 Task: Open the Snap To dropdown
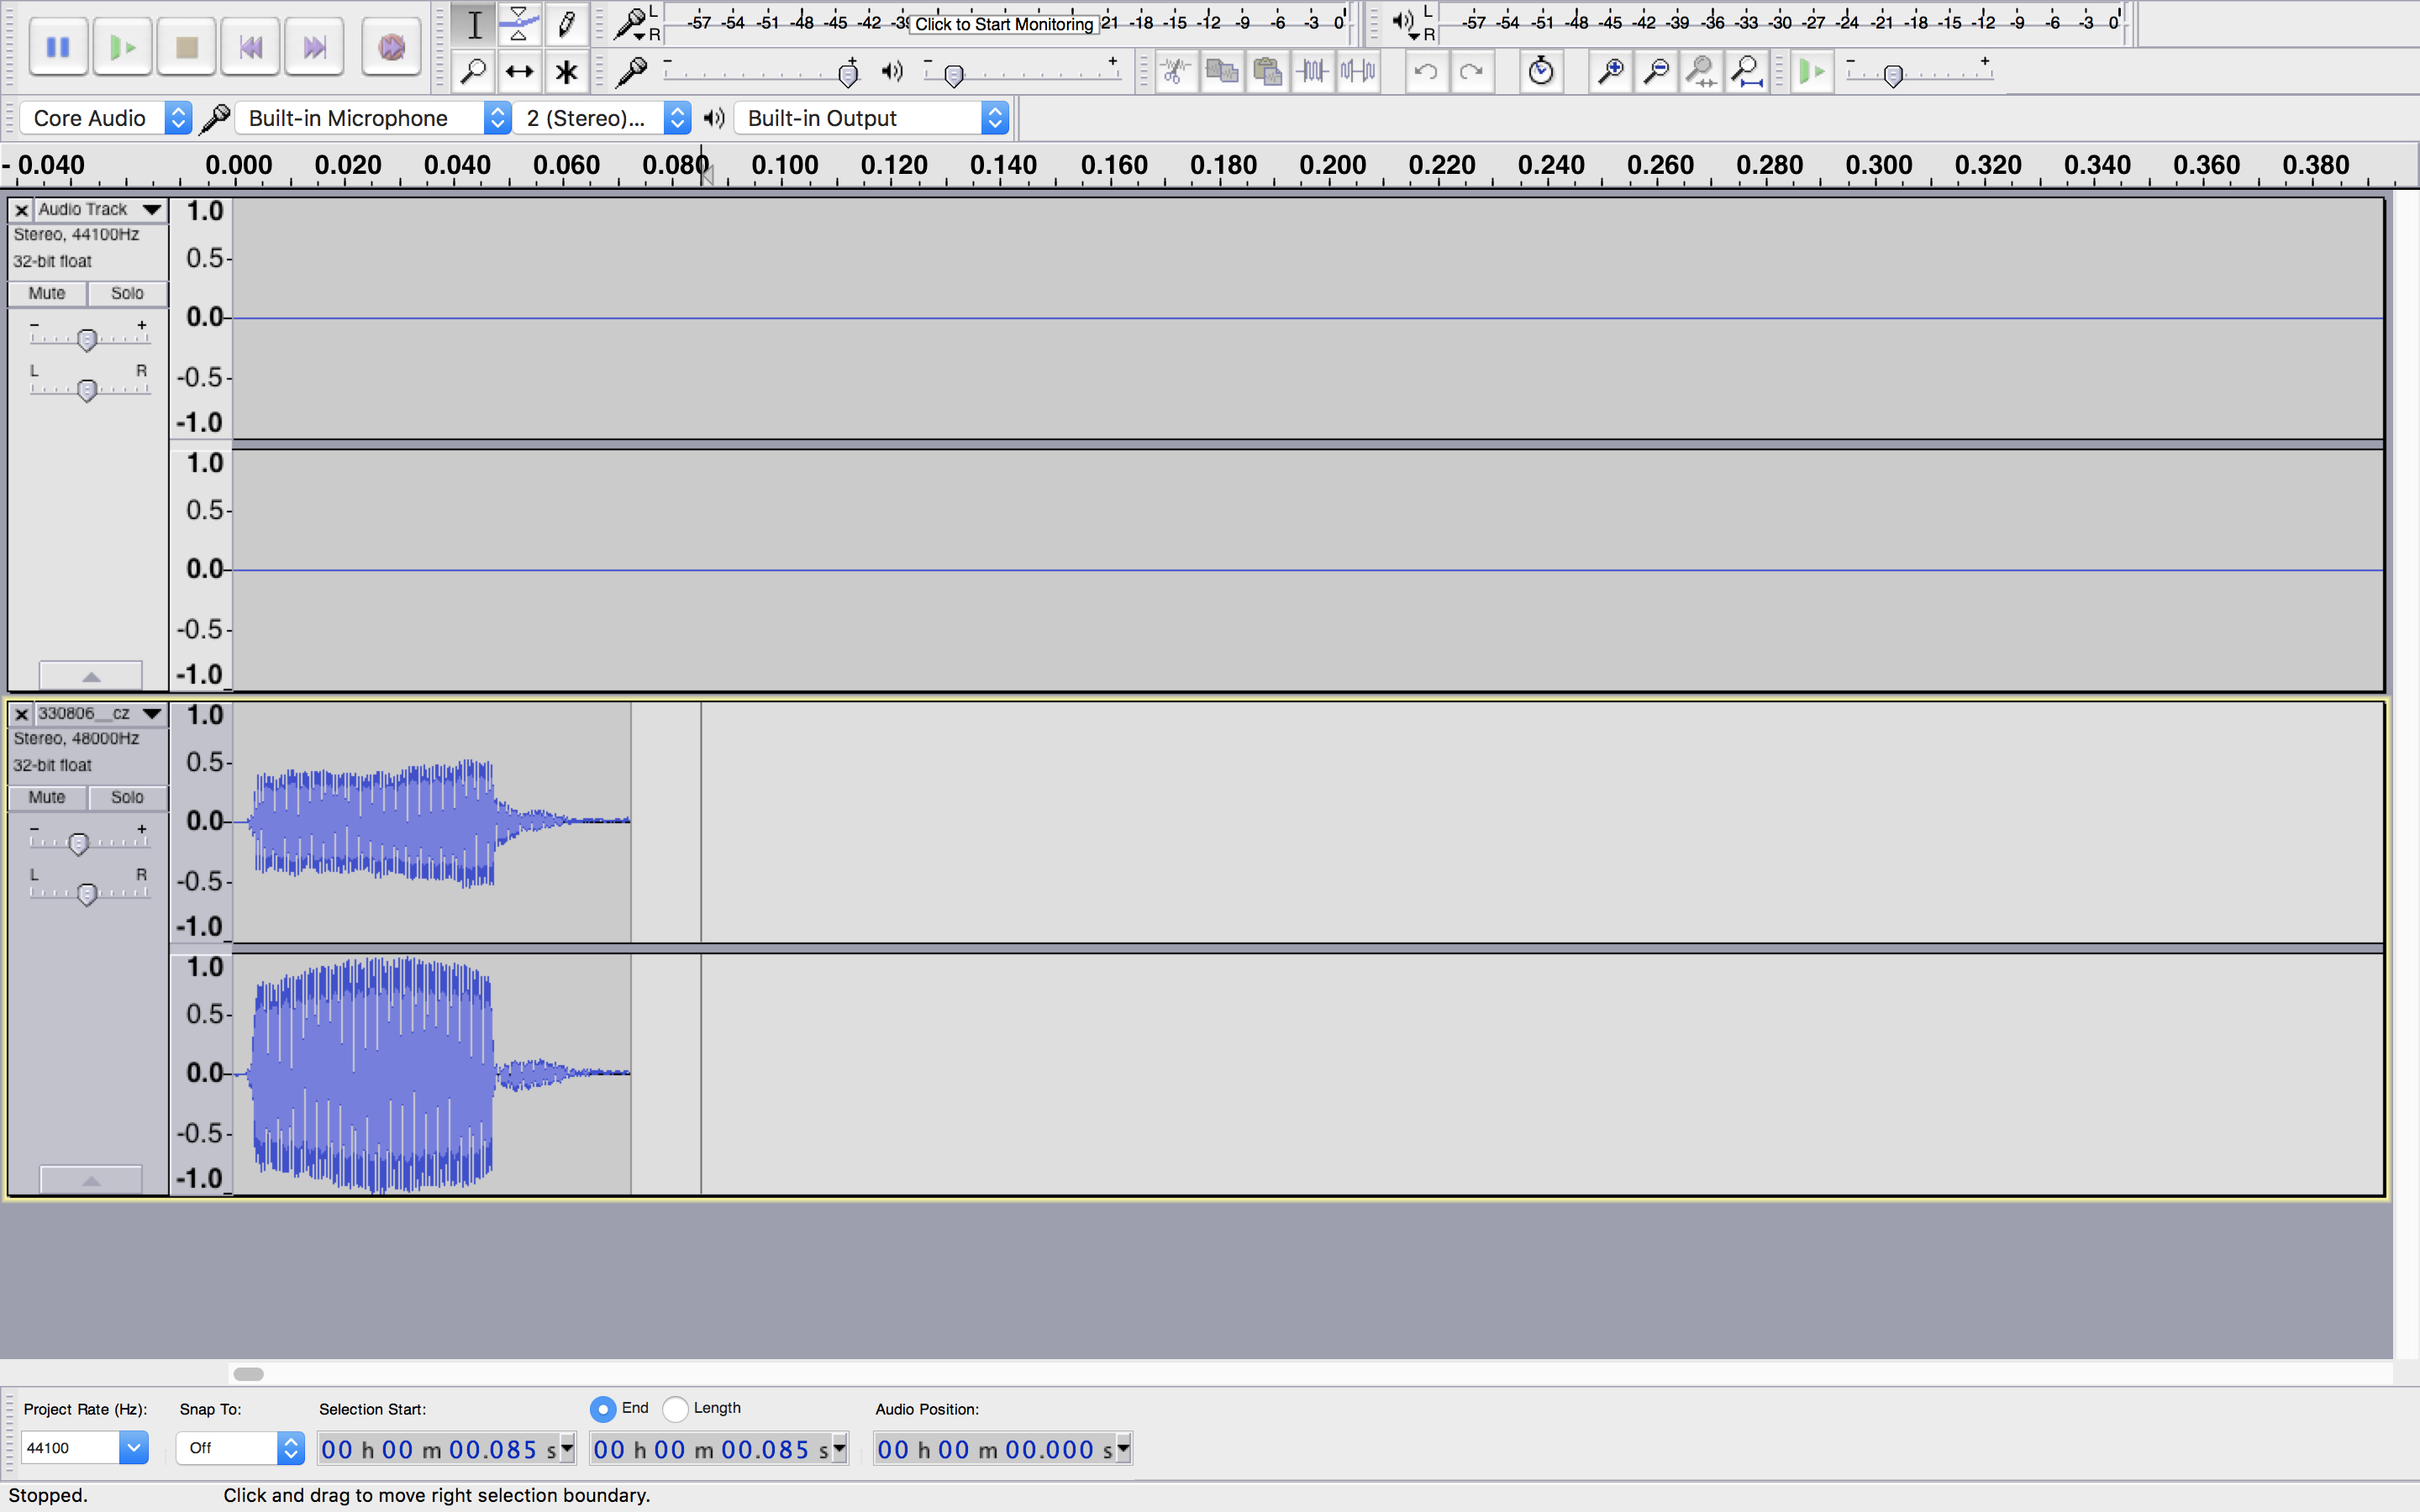pos(290,1447)
